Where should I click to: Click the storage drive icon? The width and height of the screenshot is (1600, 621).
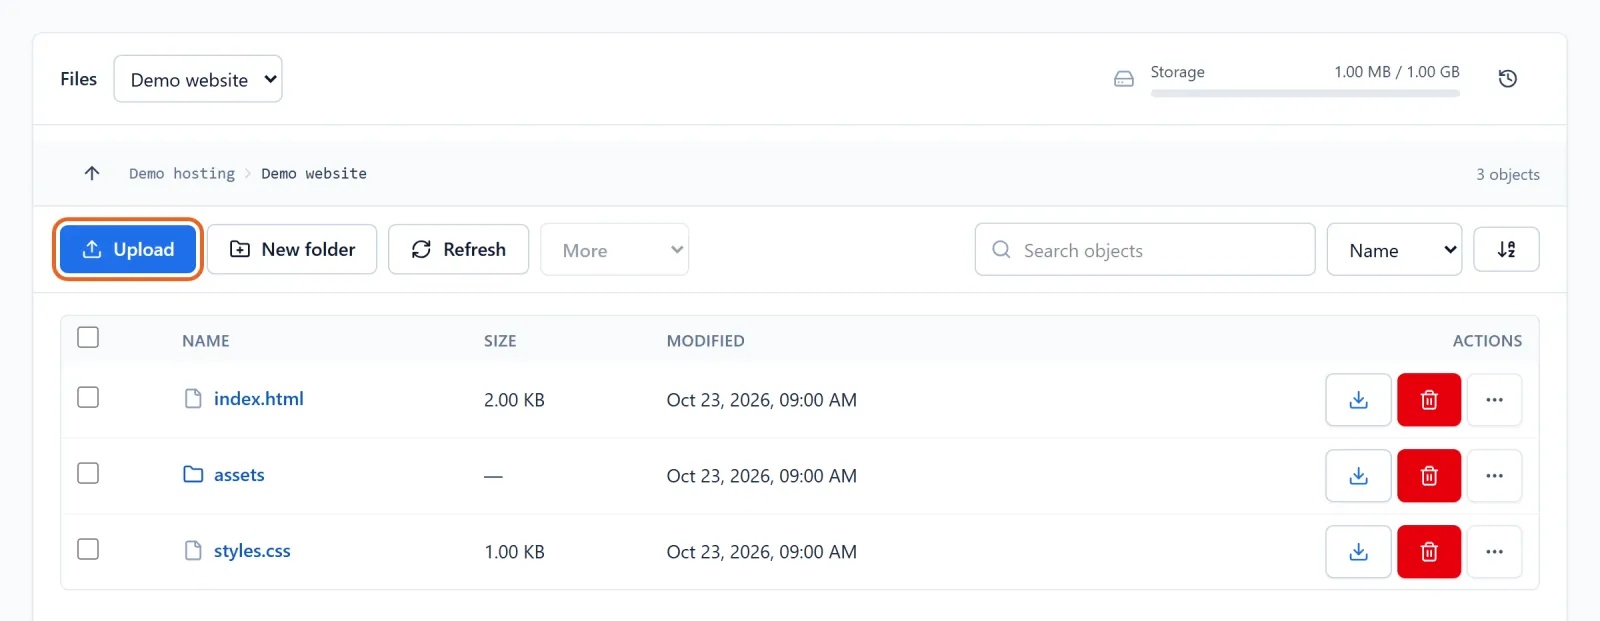[x=1124, y=79]
